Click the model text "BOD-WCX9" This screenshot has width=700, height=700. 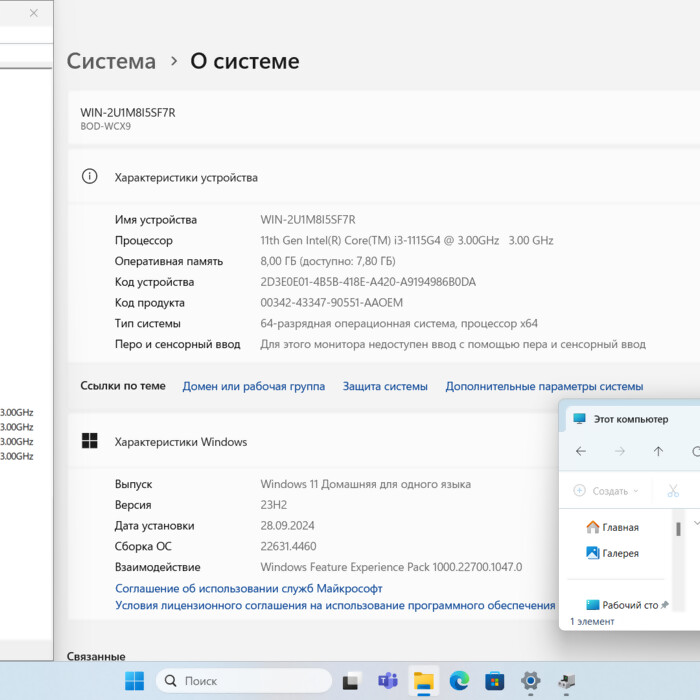pyautogui.click(x=105, y=126)
